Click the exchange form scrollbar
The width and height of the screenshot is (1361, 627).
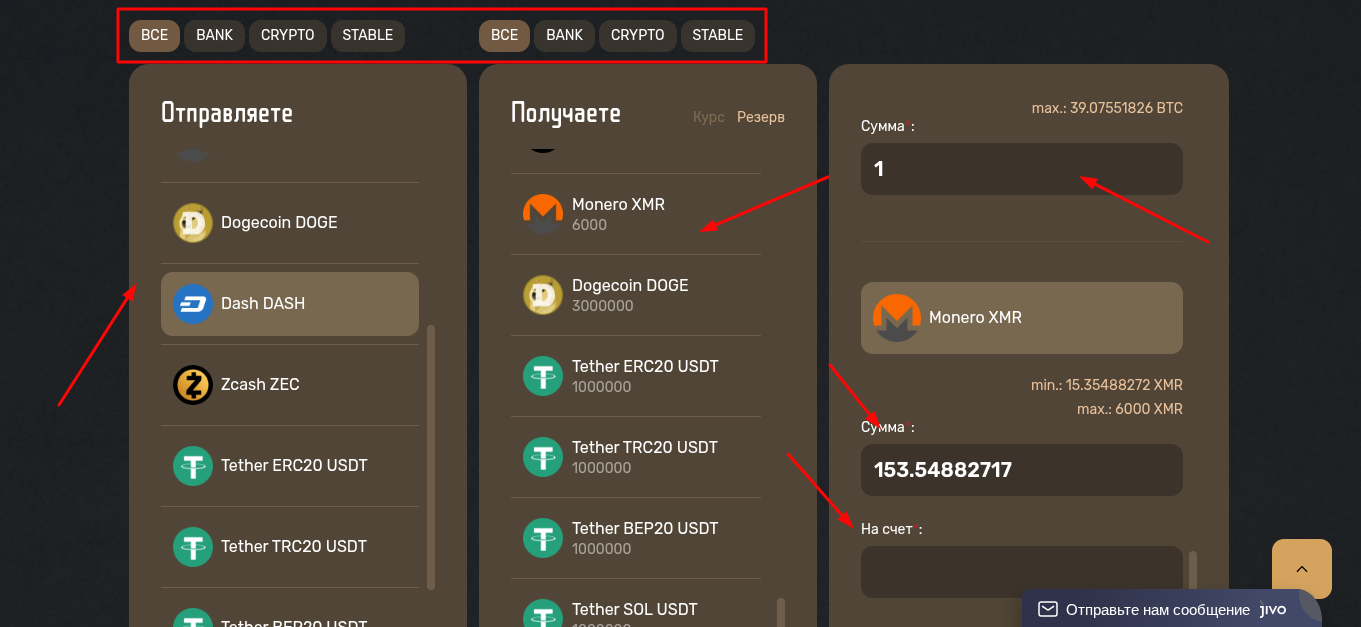1192,570
